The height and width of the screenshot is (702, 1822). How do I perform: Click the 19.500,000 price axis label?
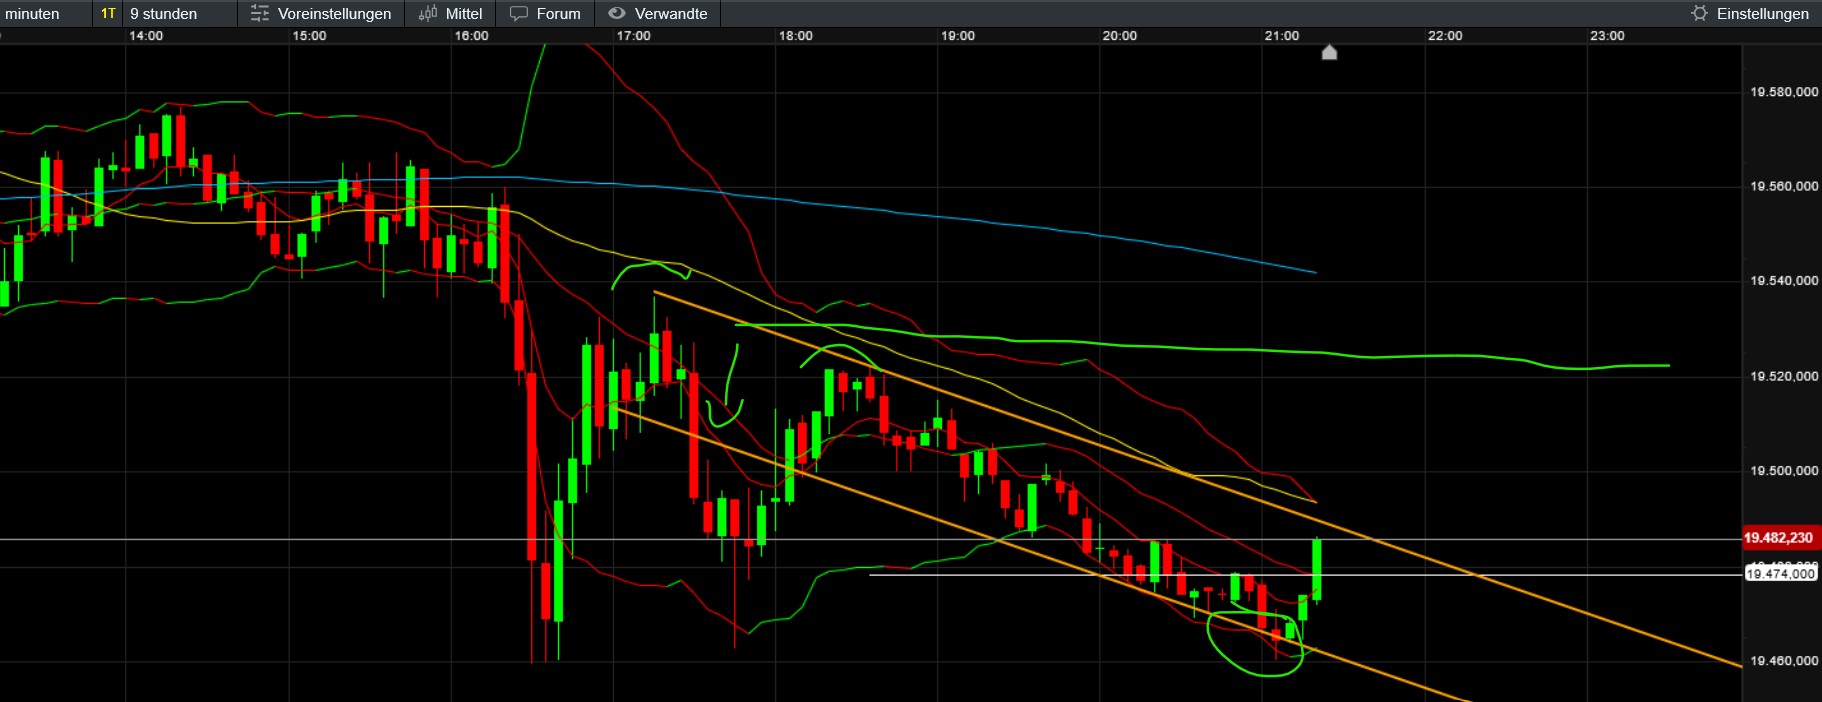[1784, 471]
